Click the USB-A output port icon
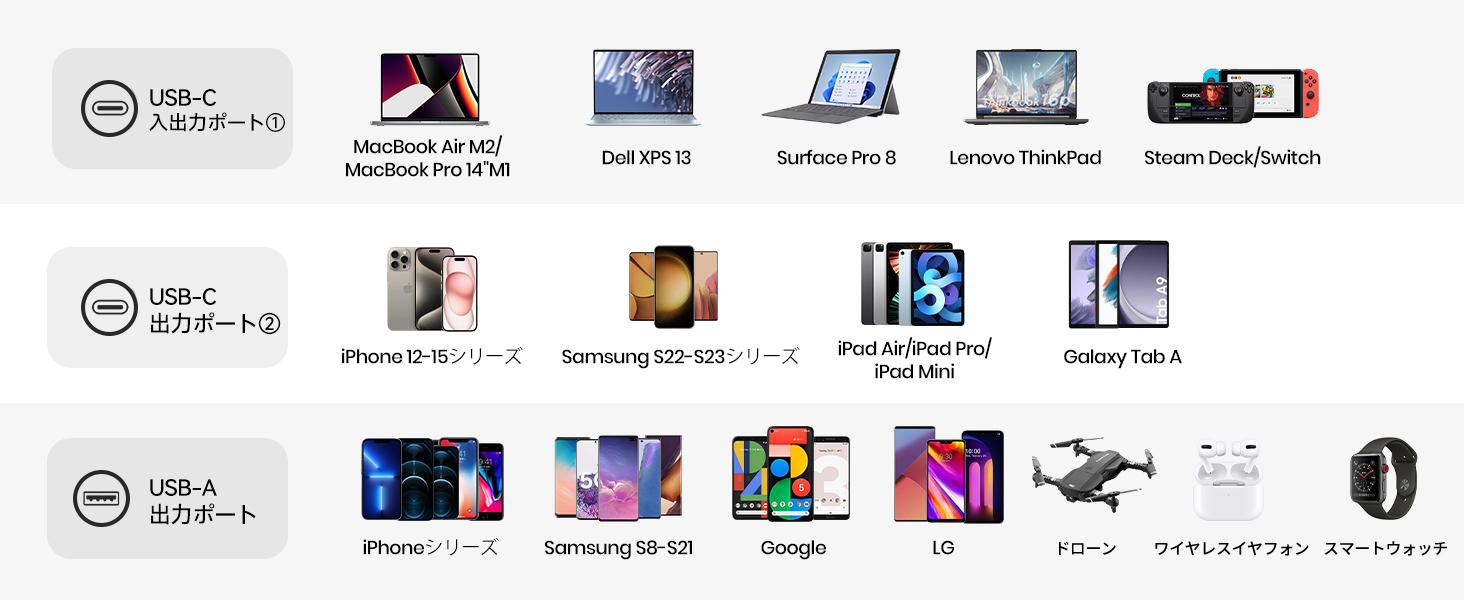Screen dimensions: 1464x600 (x=102, y=498)
